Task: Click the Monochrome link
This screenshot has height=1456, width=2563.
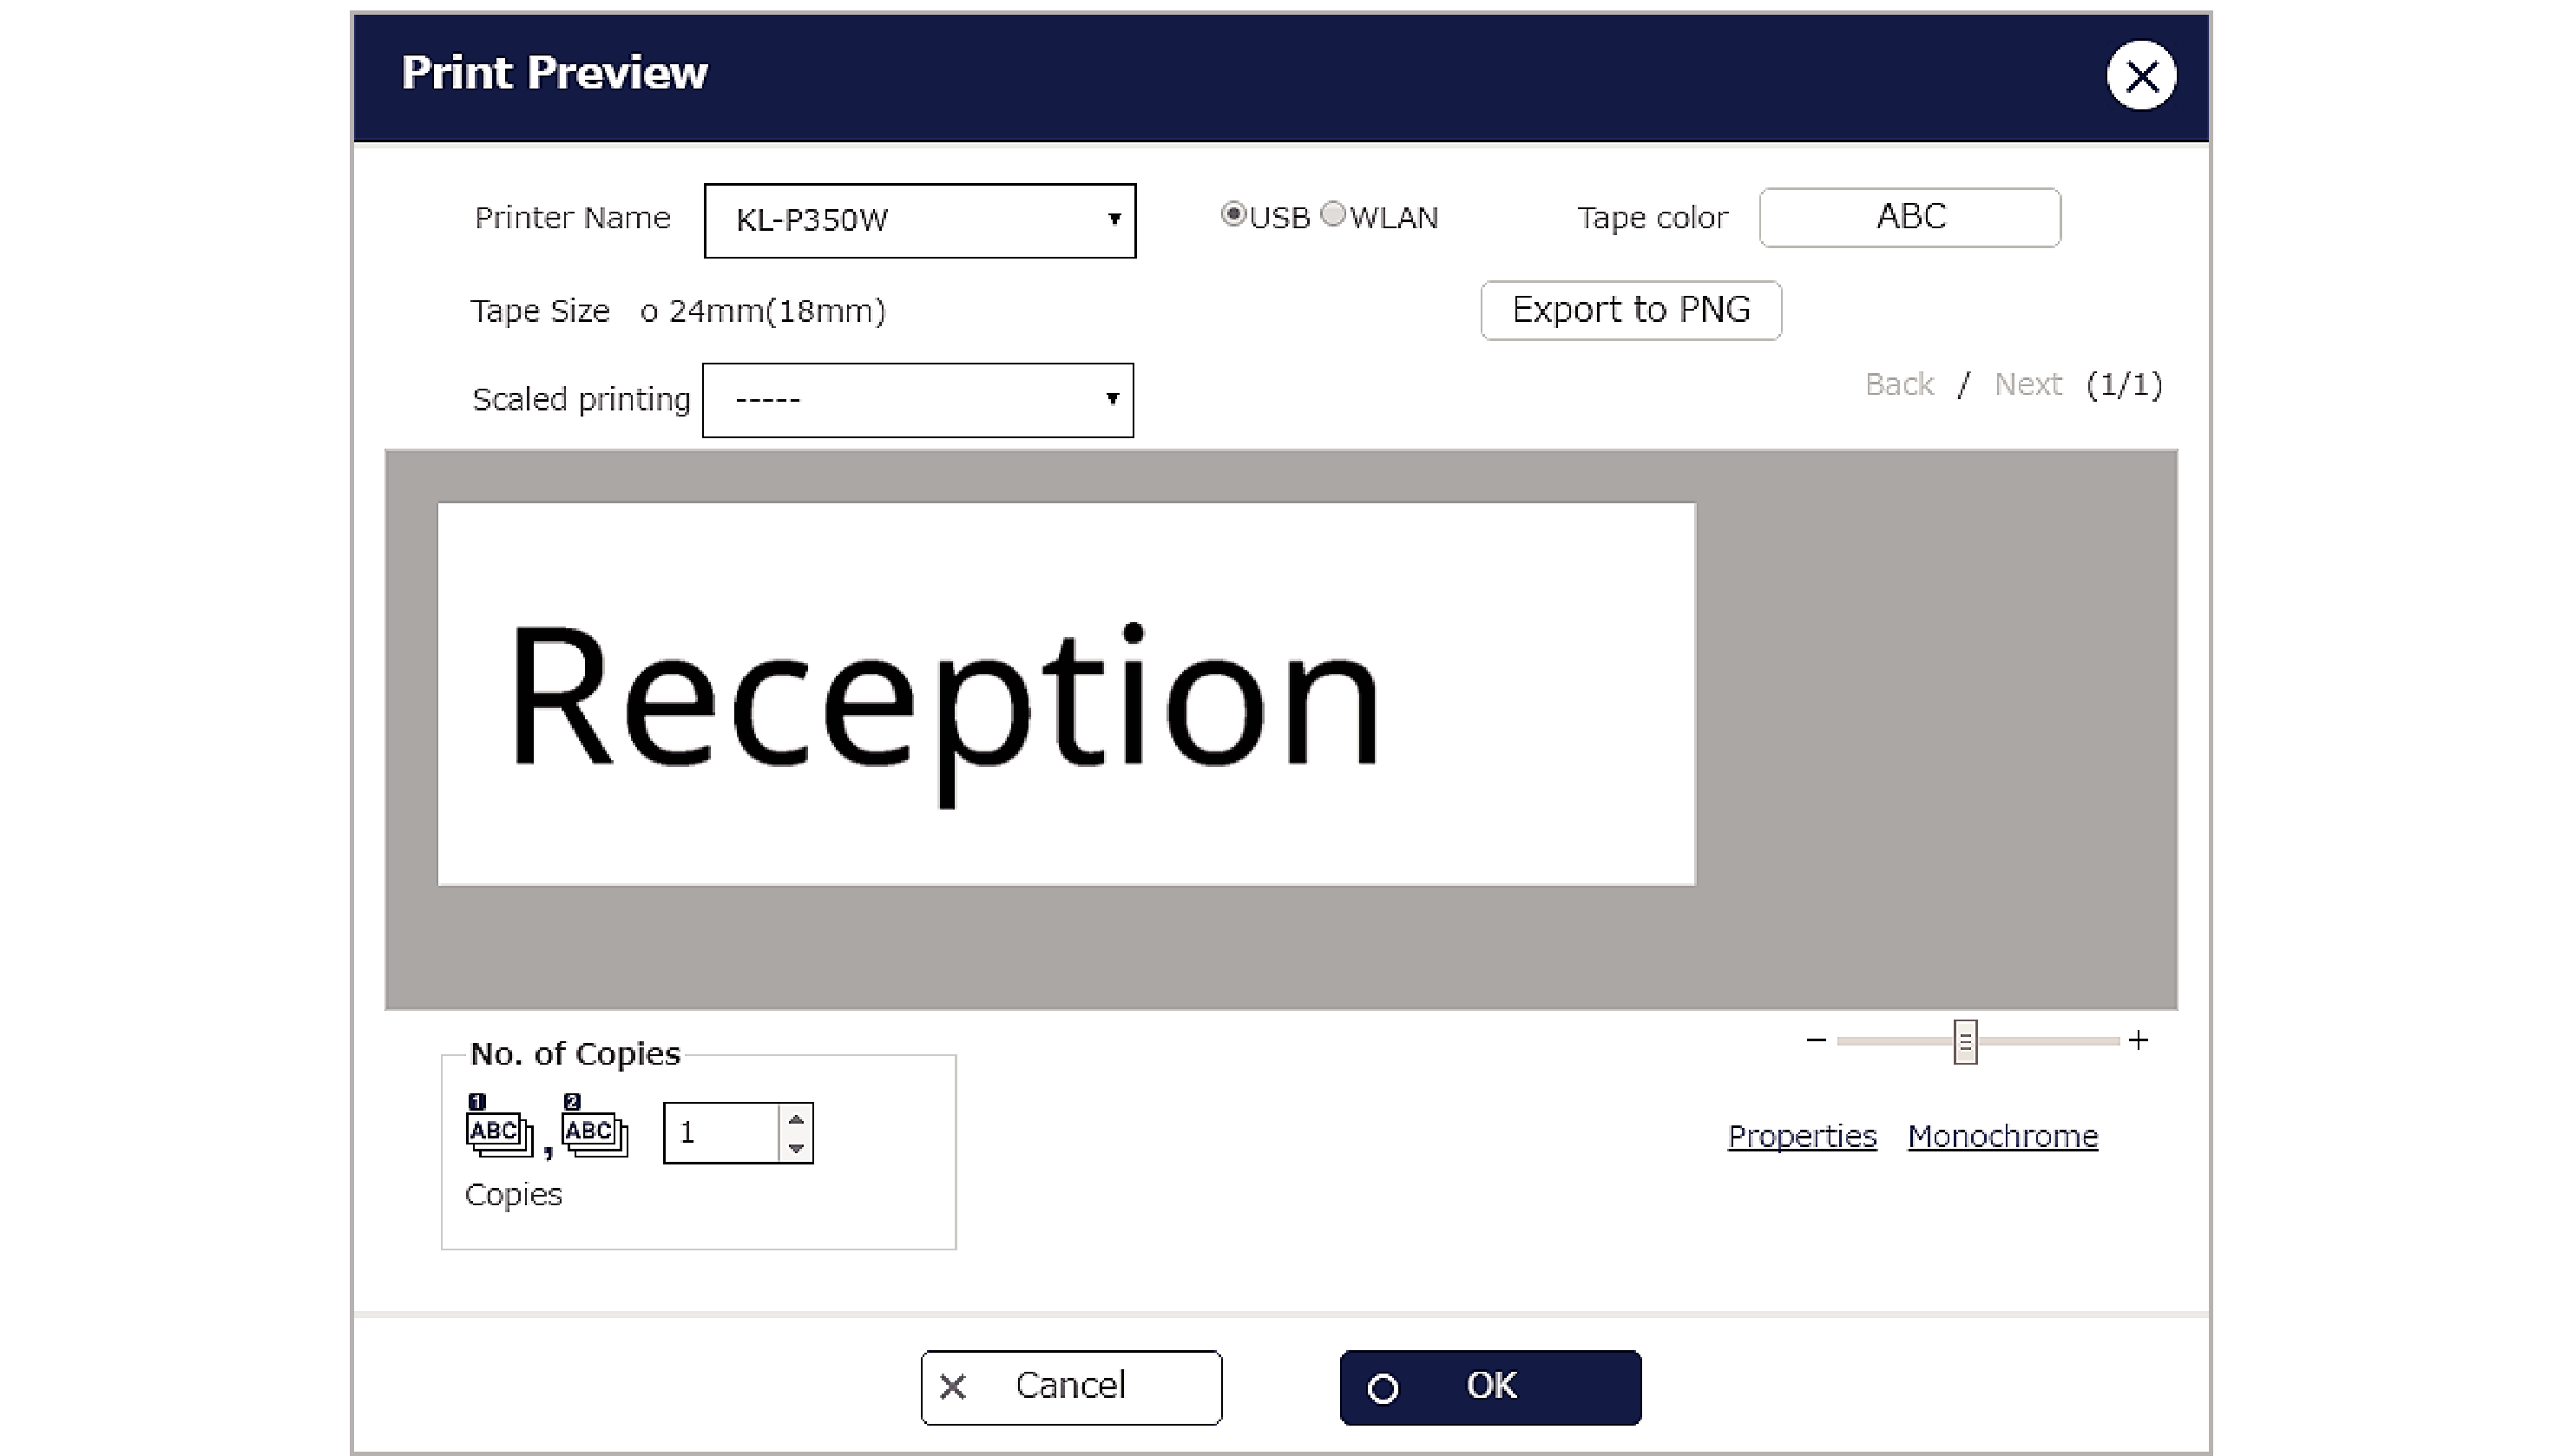Action: coord(2002,1136)
